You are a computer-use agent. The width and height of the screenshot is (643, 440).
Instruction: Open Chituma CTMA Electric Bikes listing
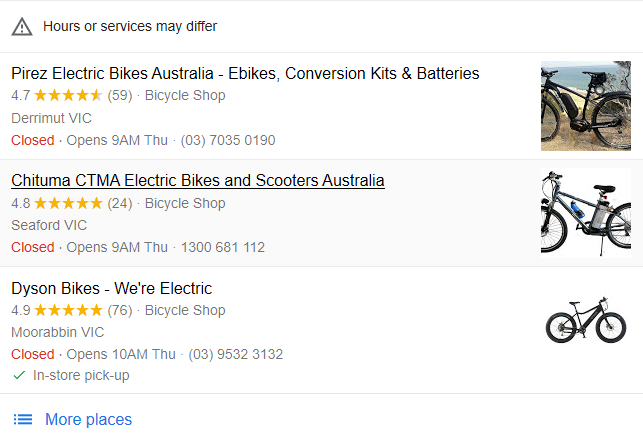coord(197,181)
